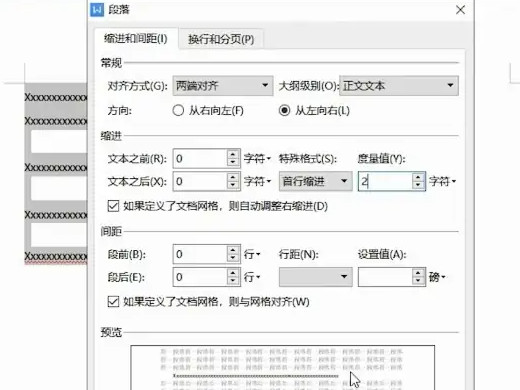Increase the 段后 spacing with the up arrow
This screenshot has width=520, height=390.
pyautogui.click(x=233, y=273)
